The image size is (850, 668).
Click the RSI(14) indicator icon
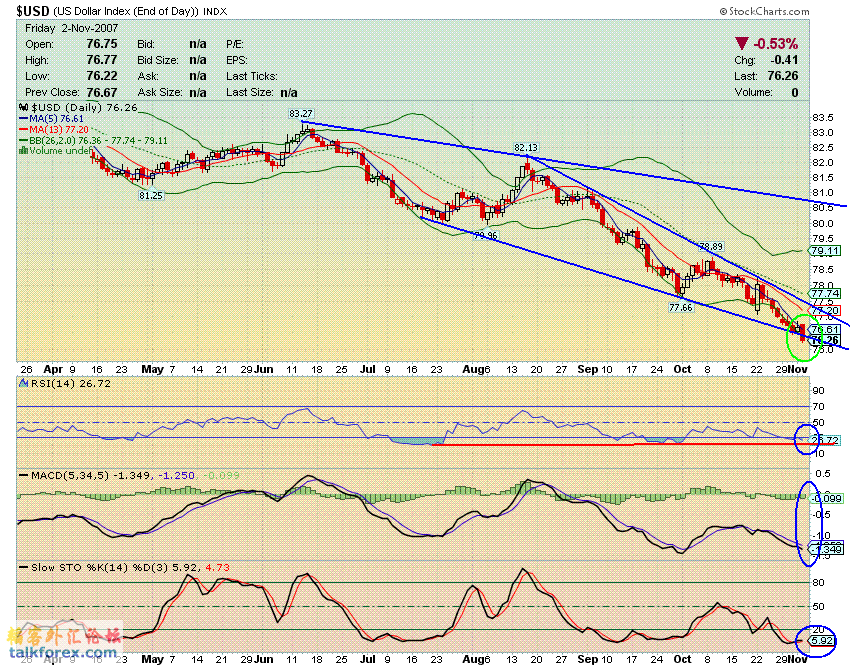click(x=23, y=383)
